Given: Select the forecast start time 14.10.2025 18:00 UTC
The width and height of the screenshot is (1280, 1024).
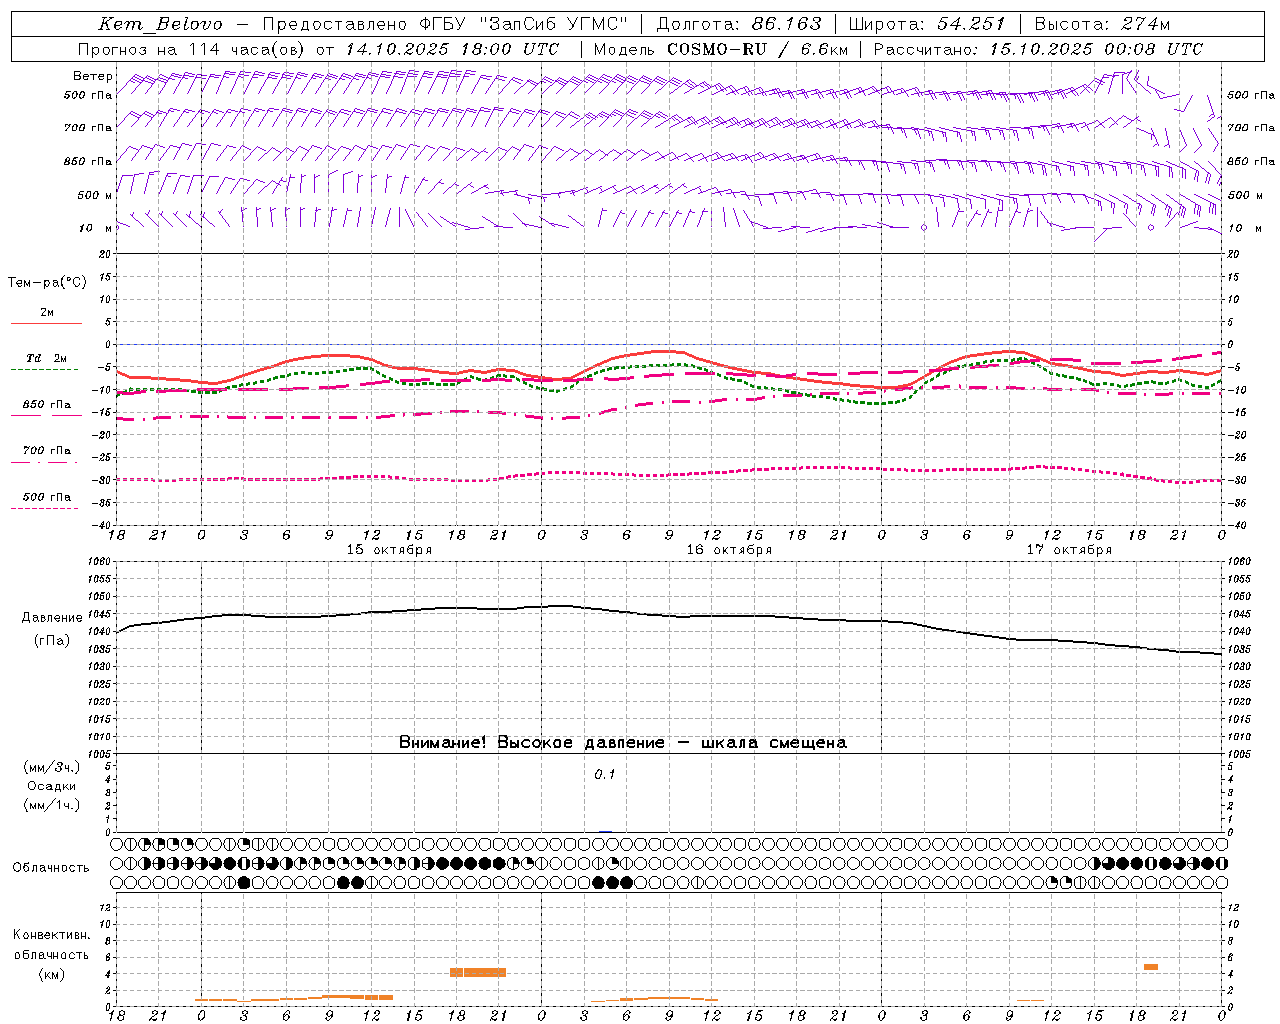Looking at the screenshot, I should pos(452,49).
